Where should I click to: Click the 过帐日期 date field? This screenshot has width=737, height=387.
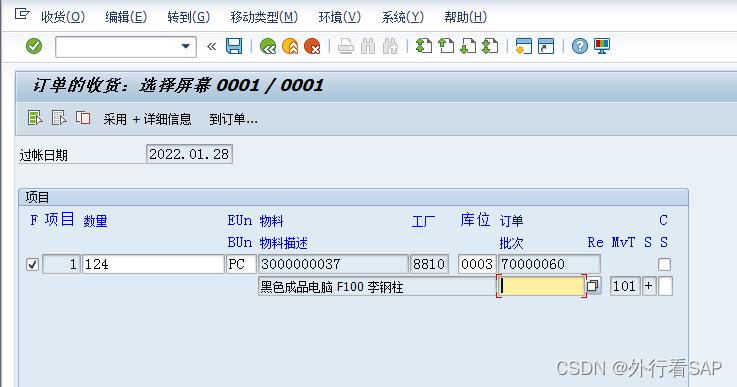tap(189, 154)
